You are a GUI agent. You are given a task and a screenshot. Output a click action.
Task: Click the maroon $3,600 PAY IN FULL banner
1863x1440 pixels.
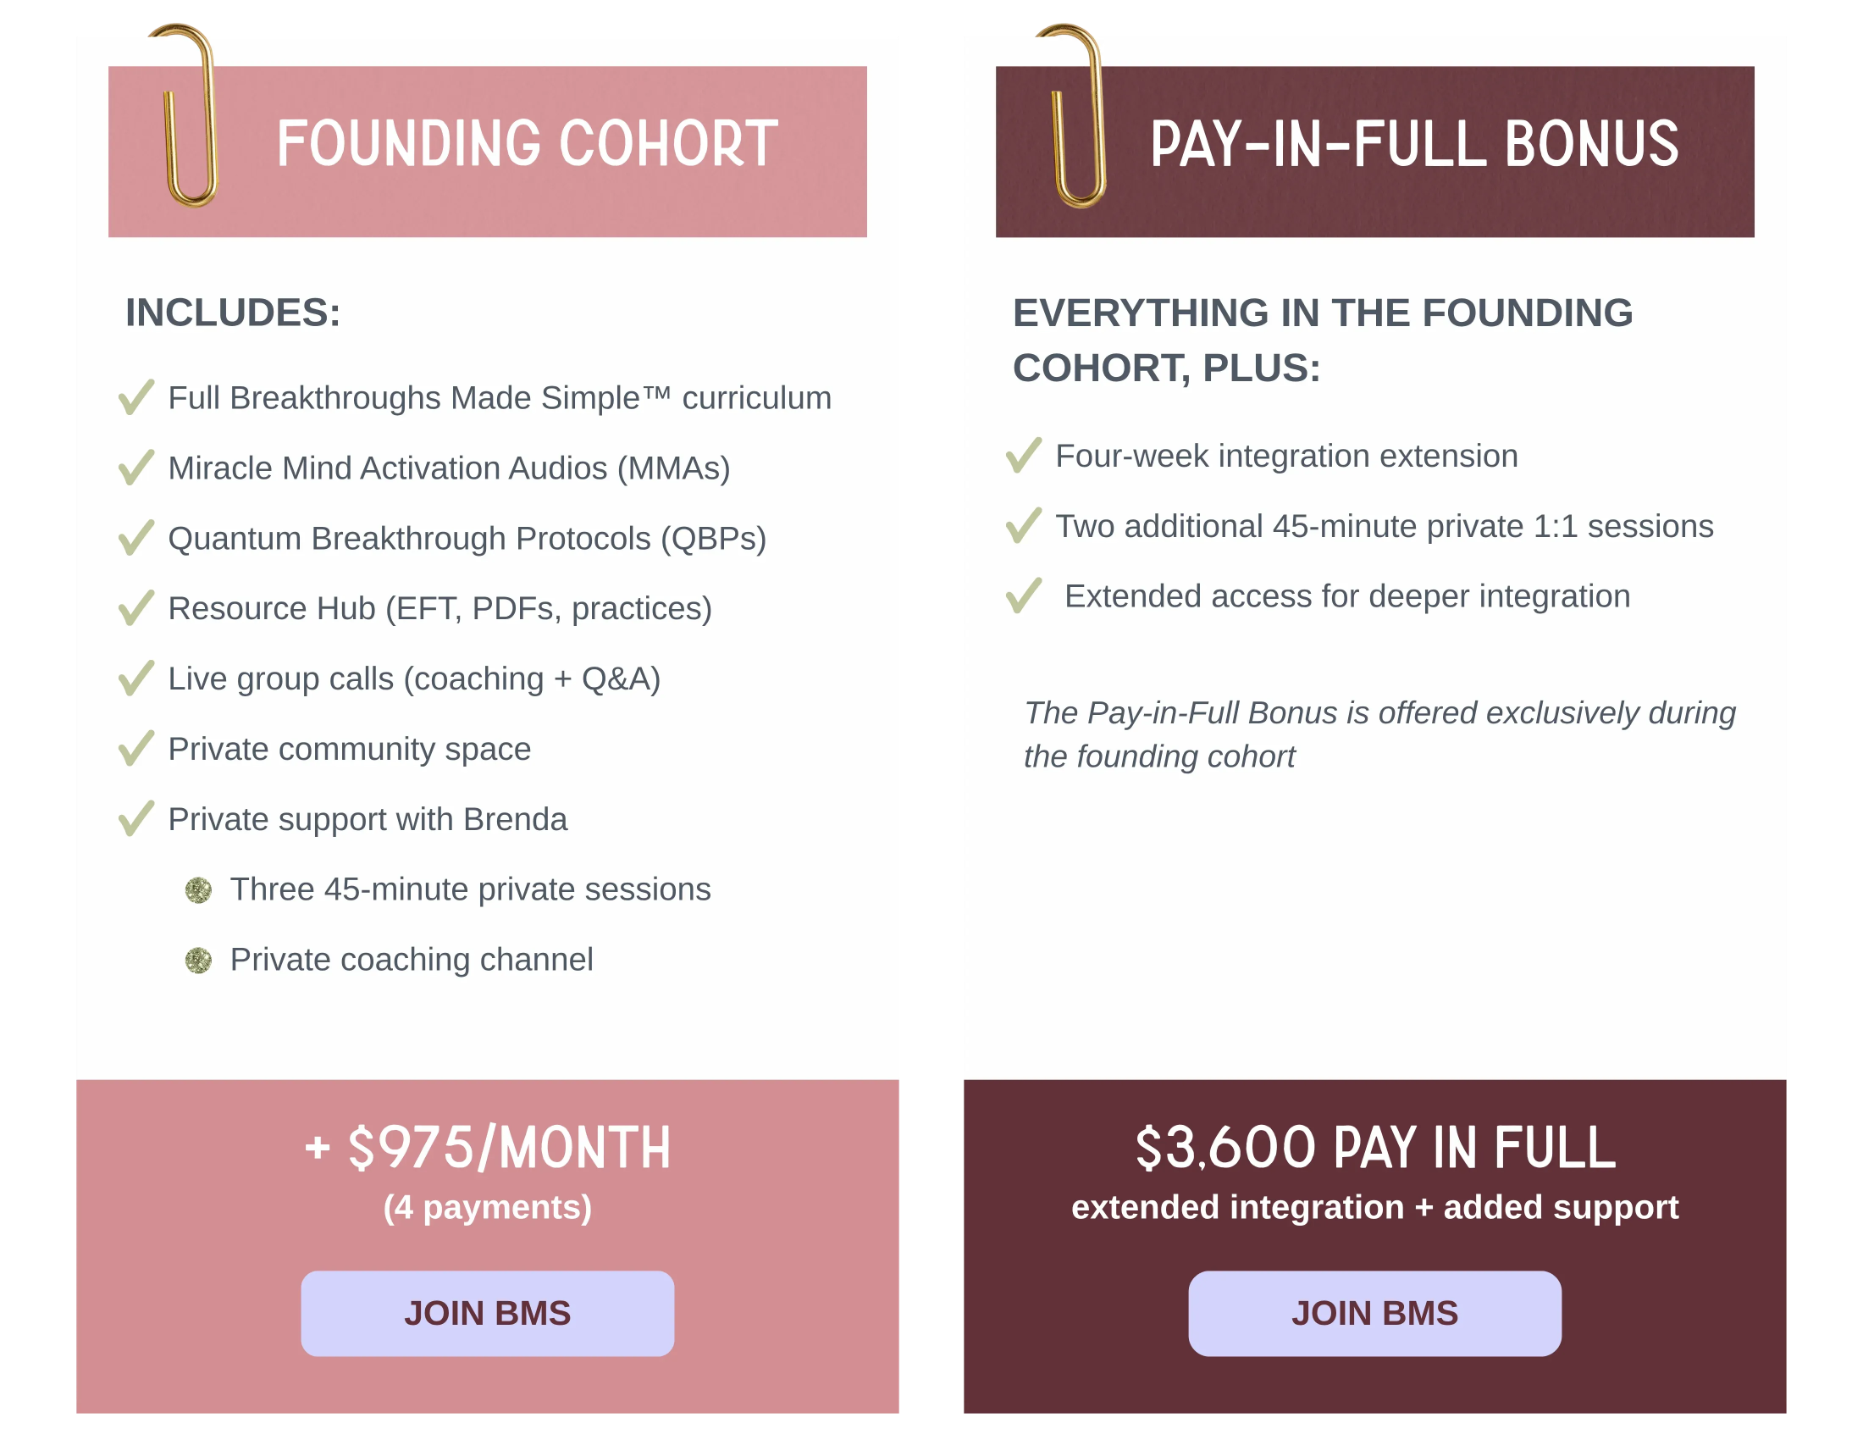click(x=1375, y=1148)
